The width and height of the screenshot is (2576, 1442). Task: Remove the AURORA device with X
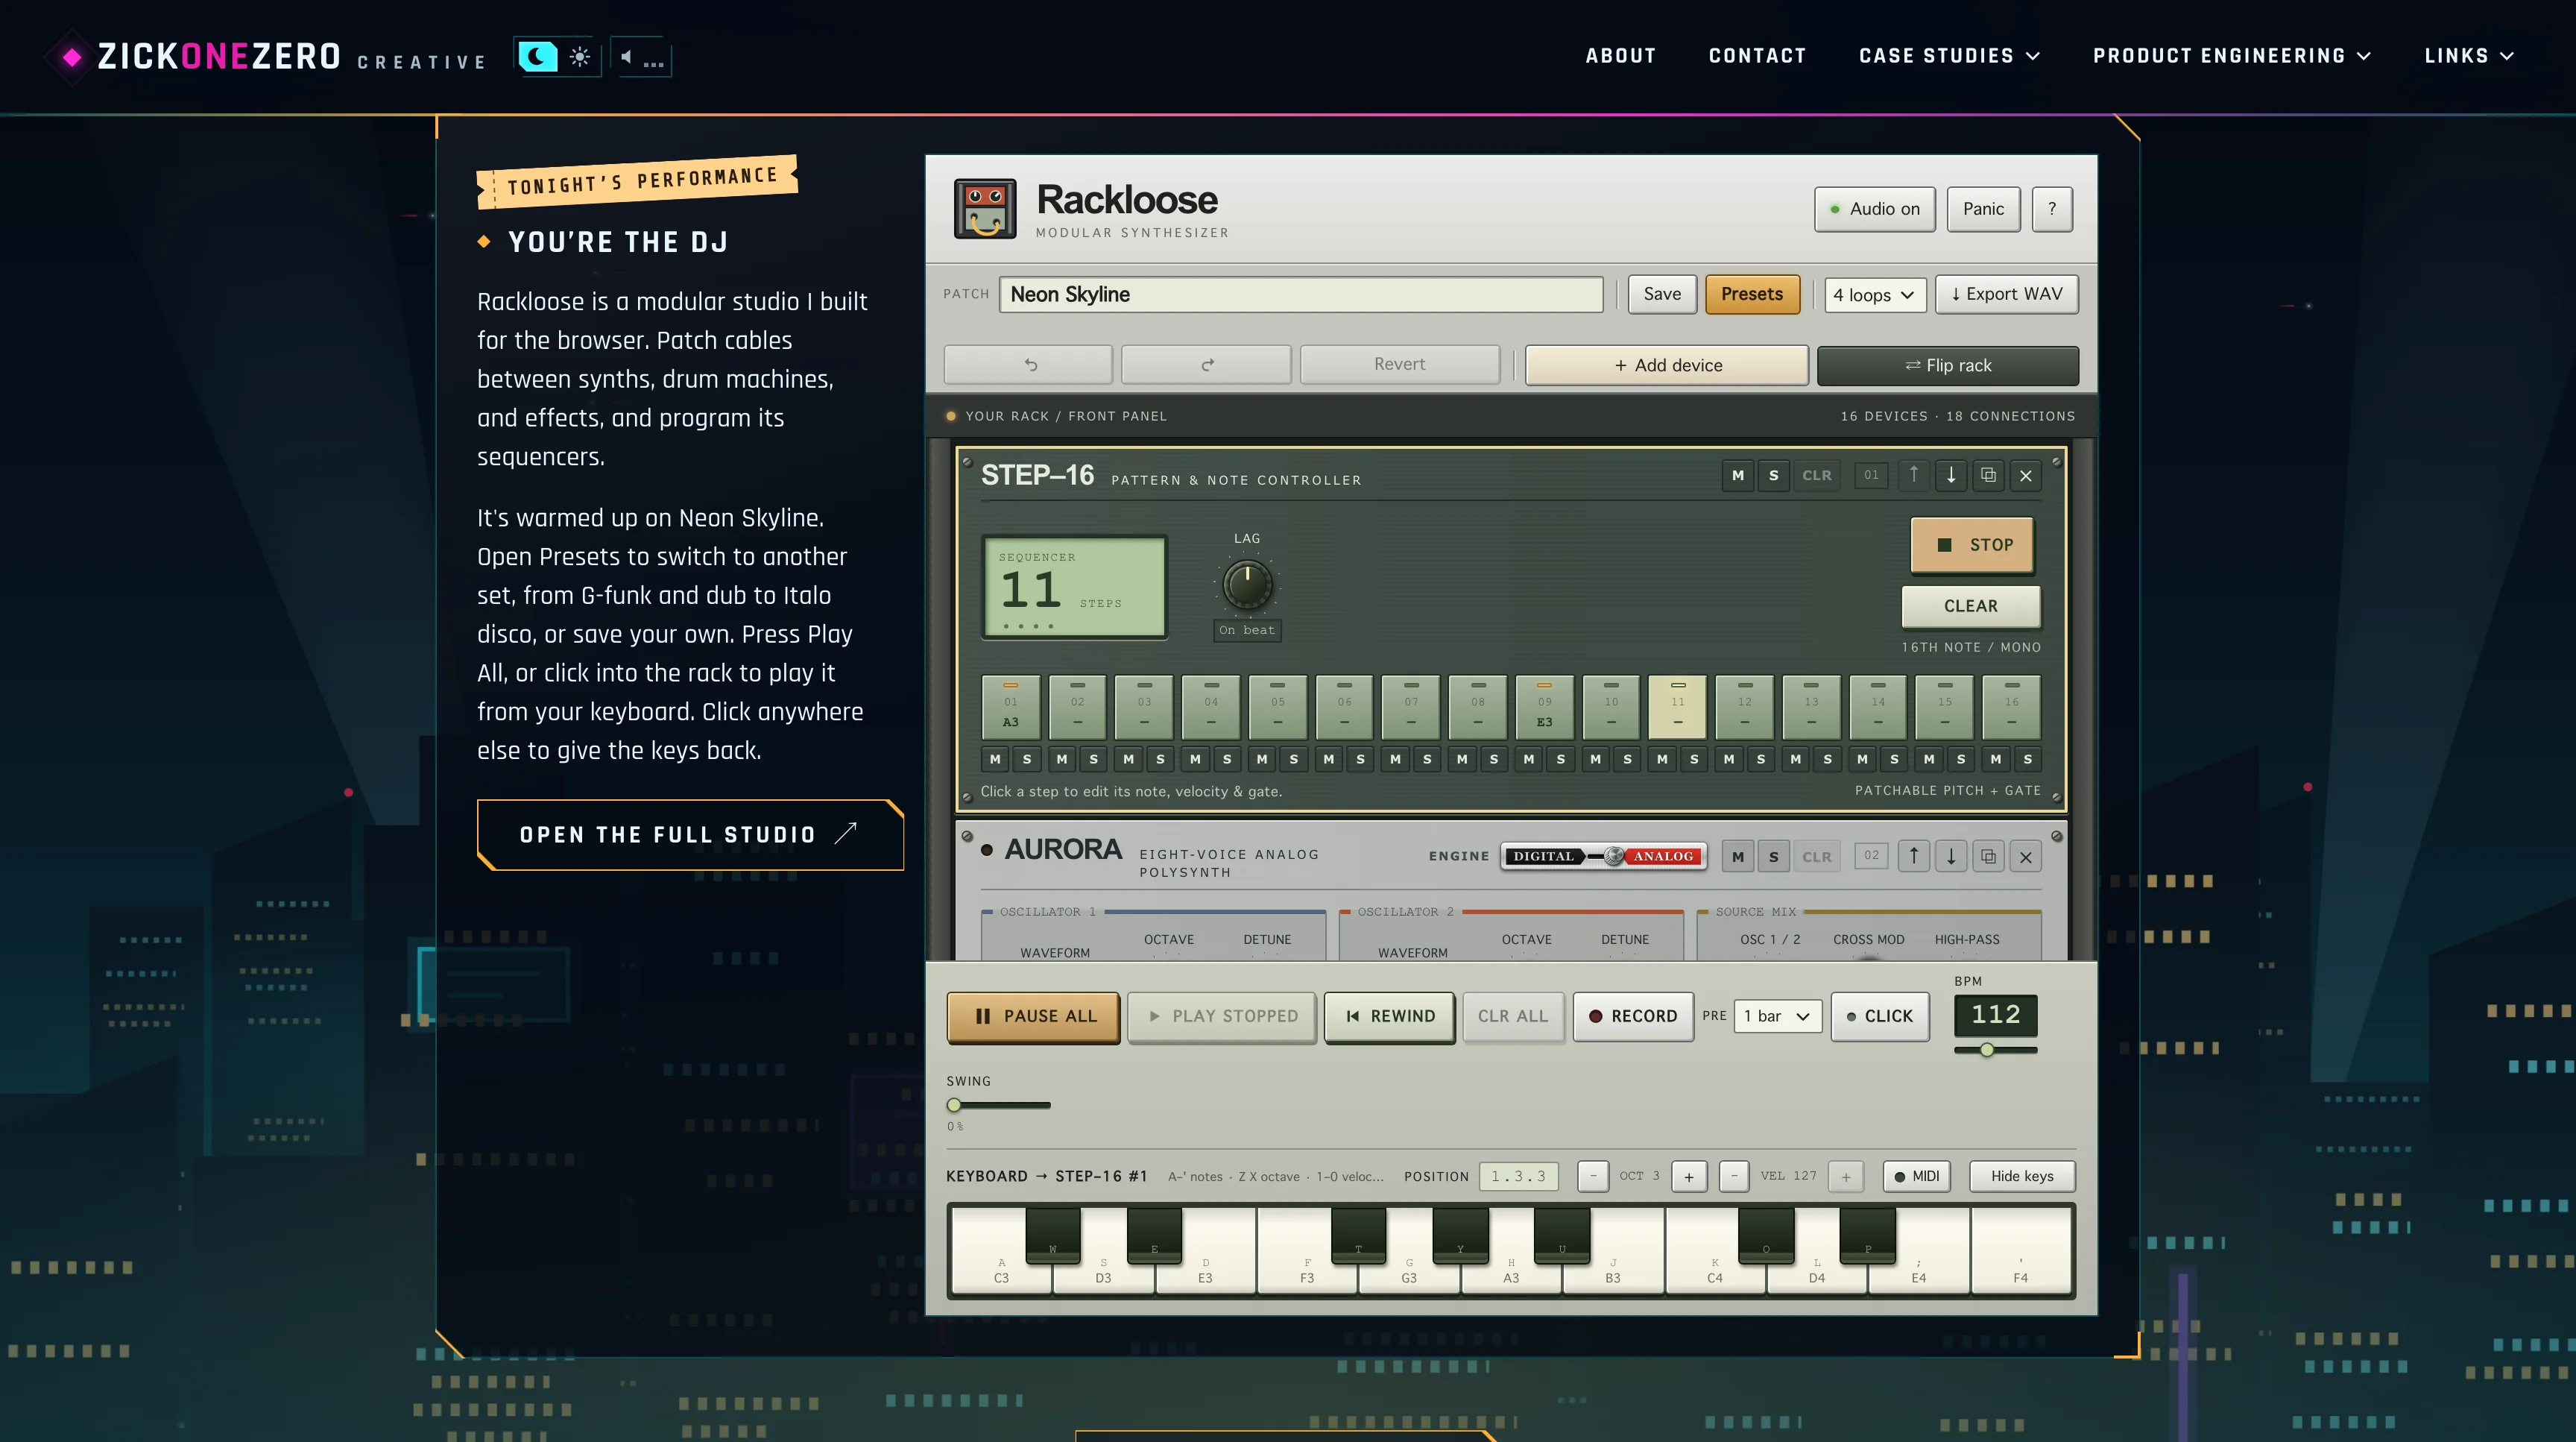[x=2025, y=857]
